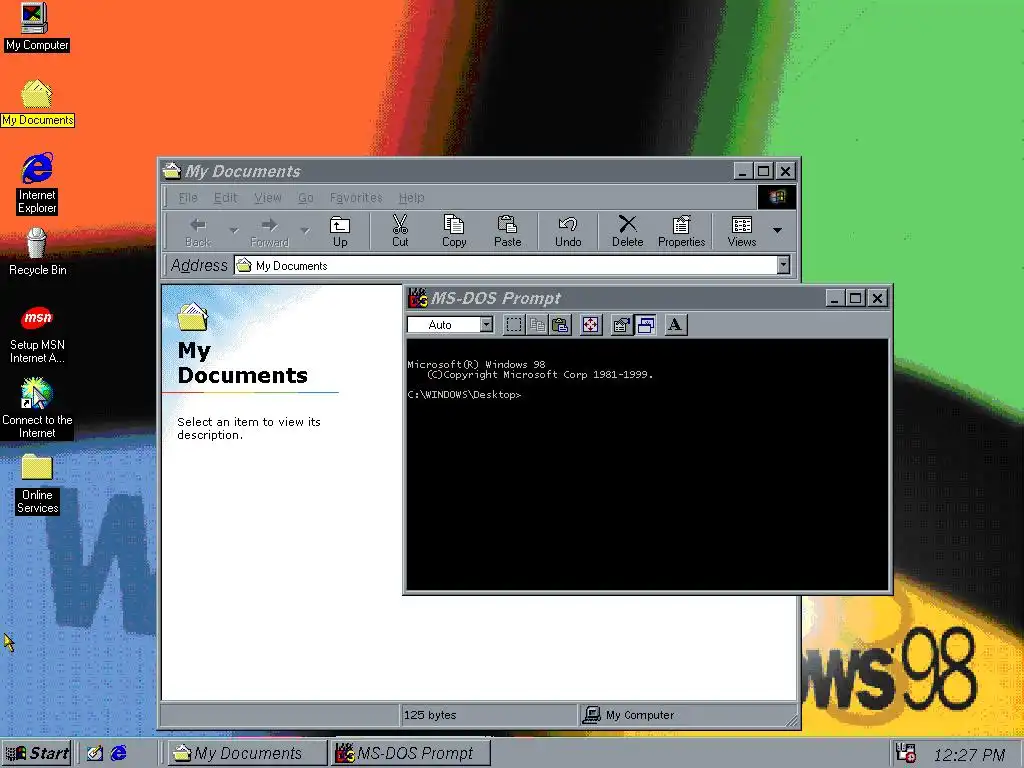The image size is (1024, 768).
Task: Open the MS-DOS font size Auto dropdown
Action: [x=487, y=325]
